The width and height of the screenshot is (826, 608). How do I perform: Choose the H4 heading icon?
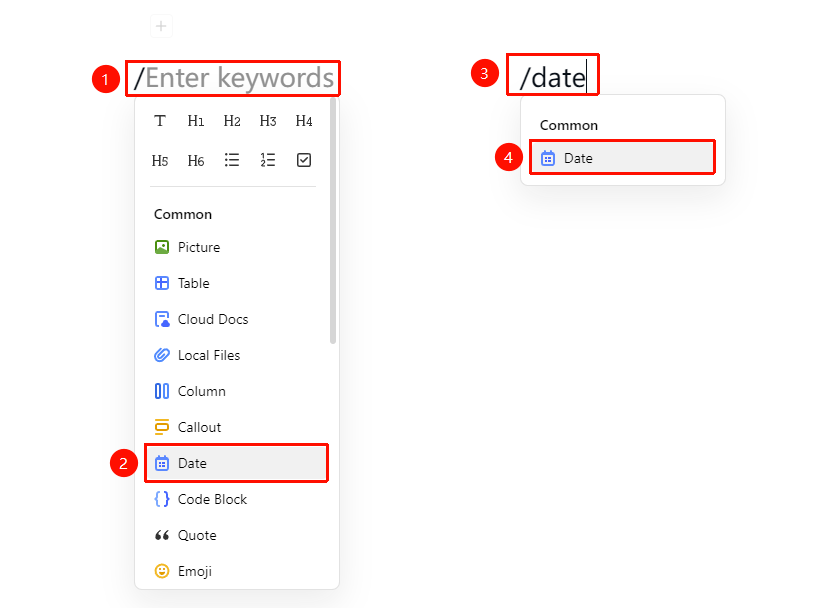point(304,121)
